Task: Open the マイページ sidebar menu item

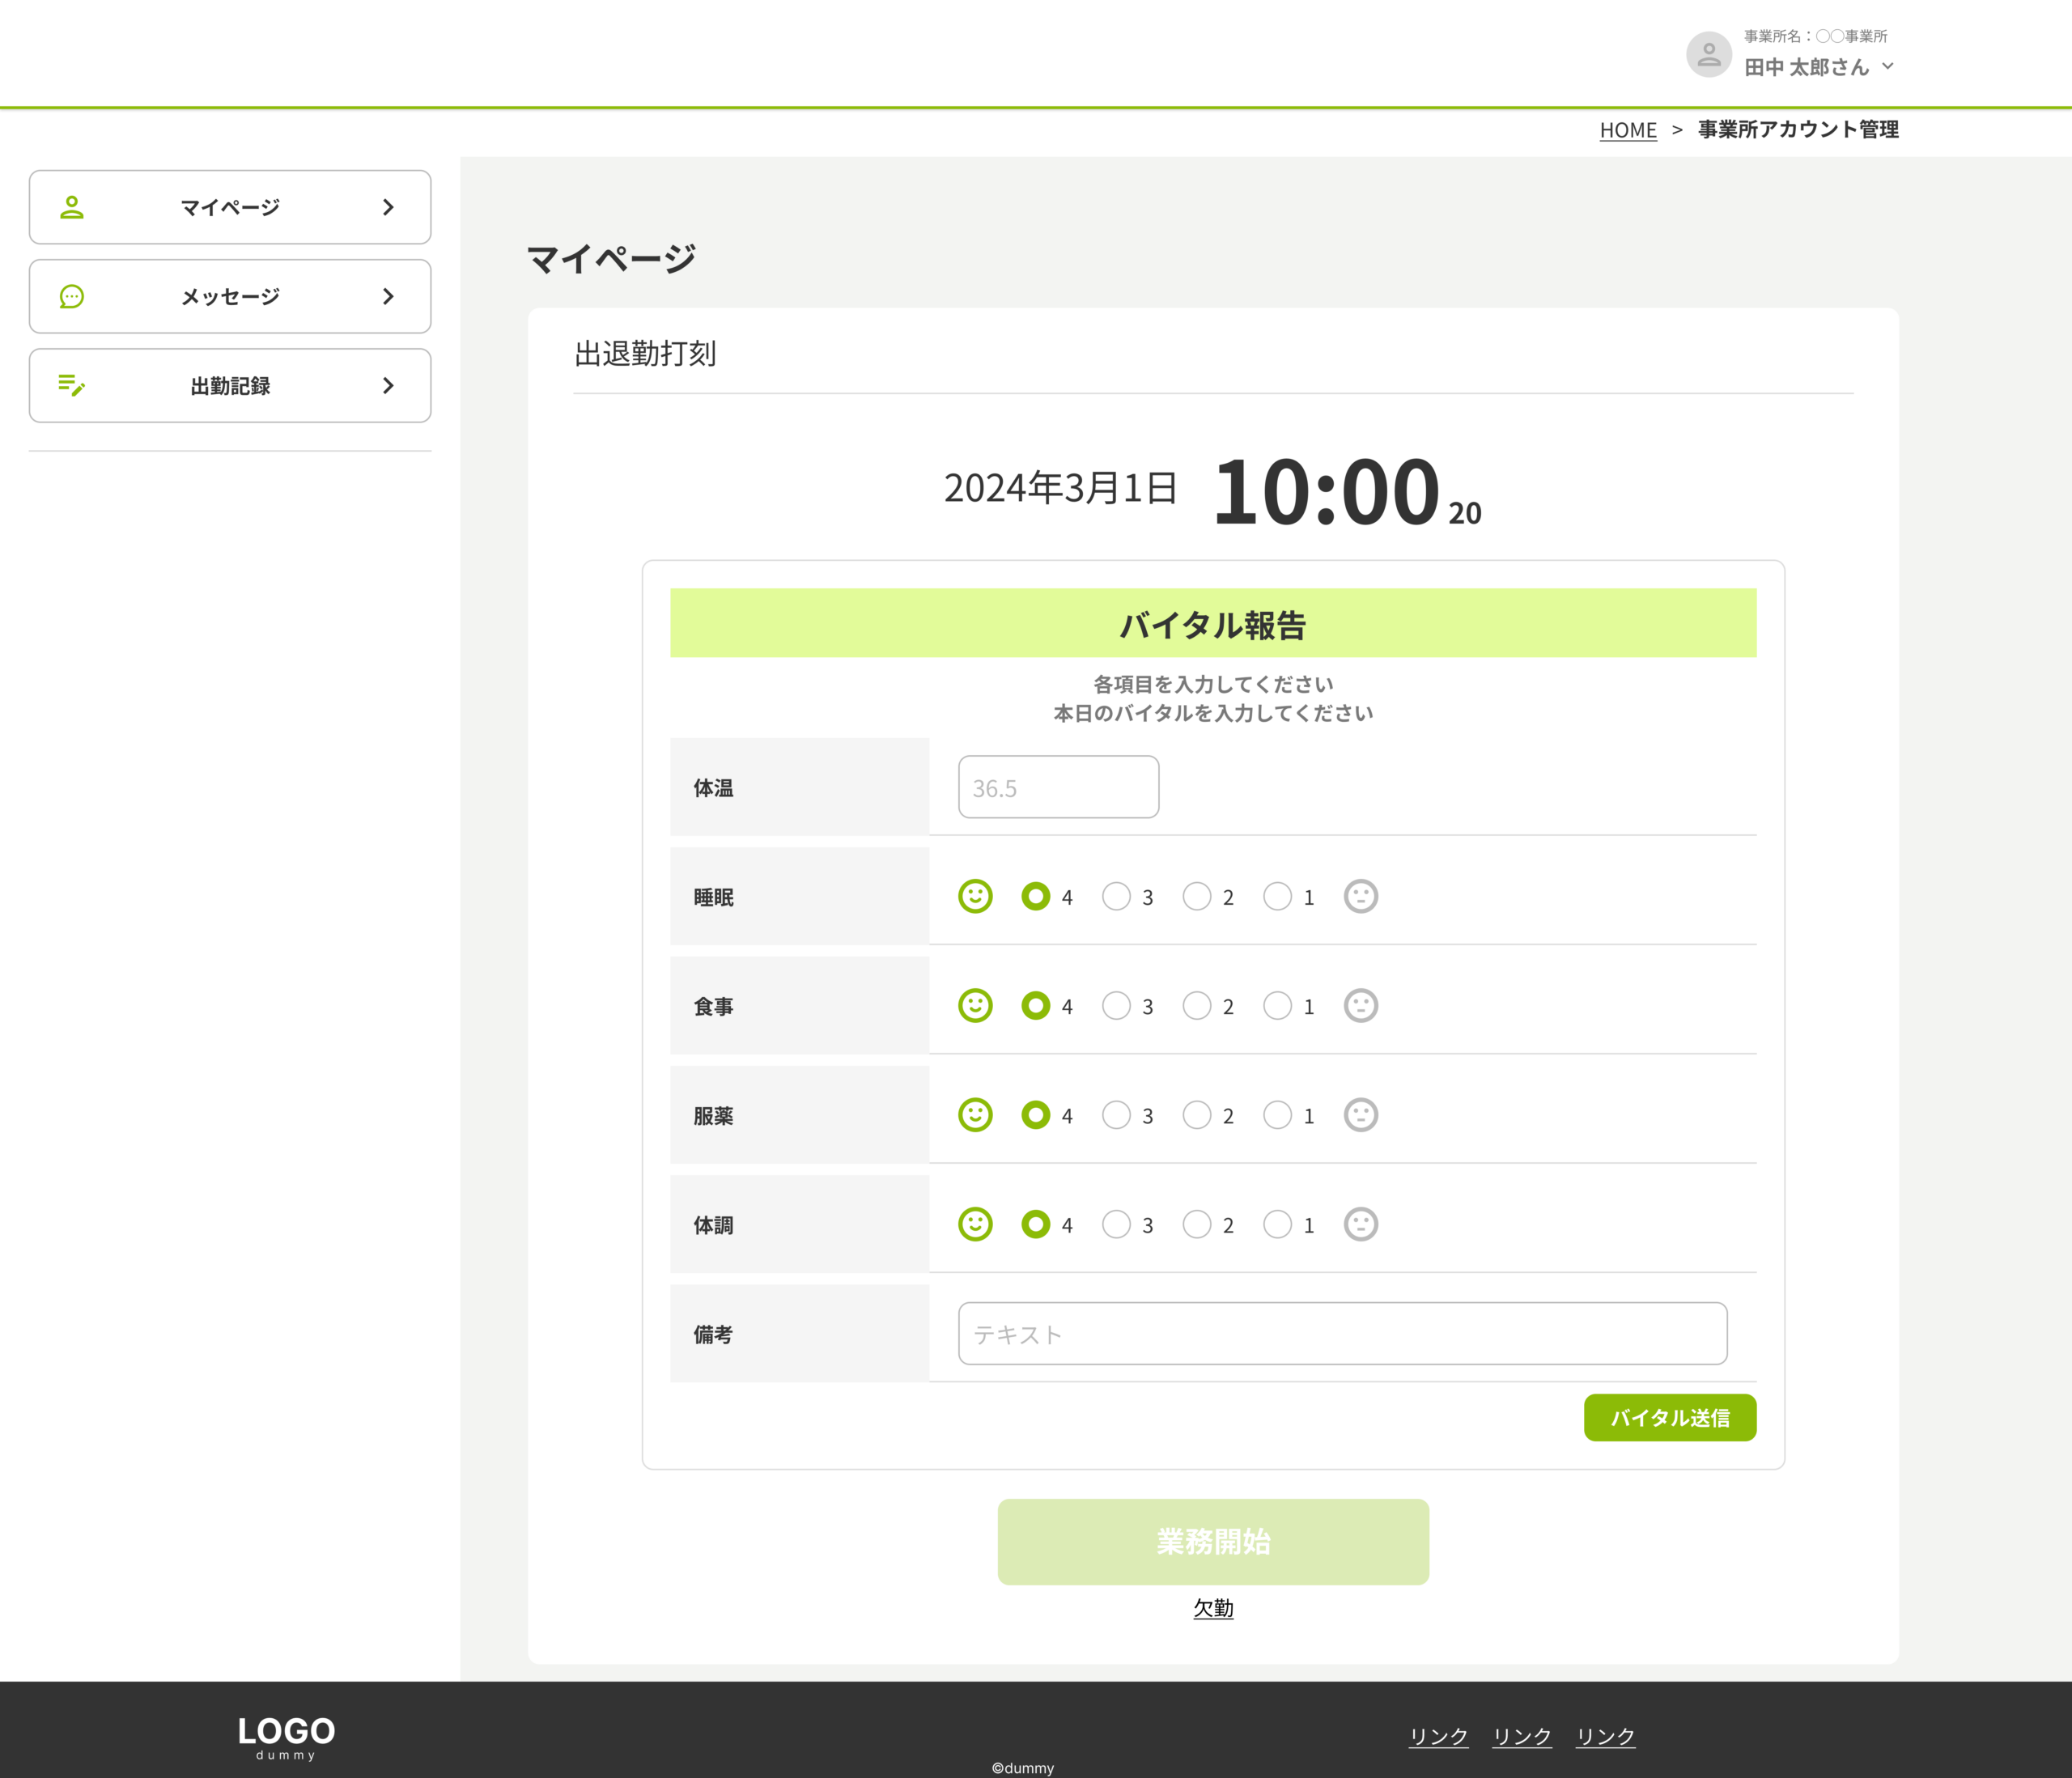Action: [230, 207]
